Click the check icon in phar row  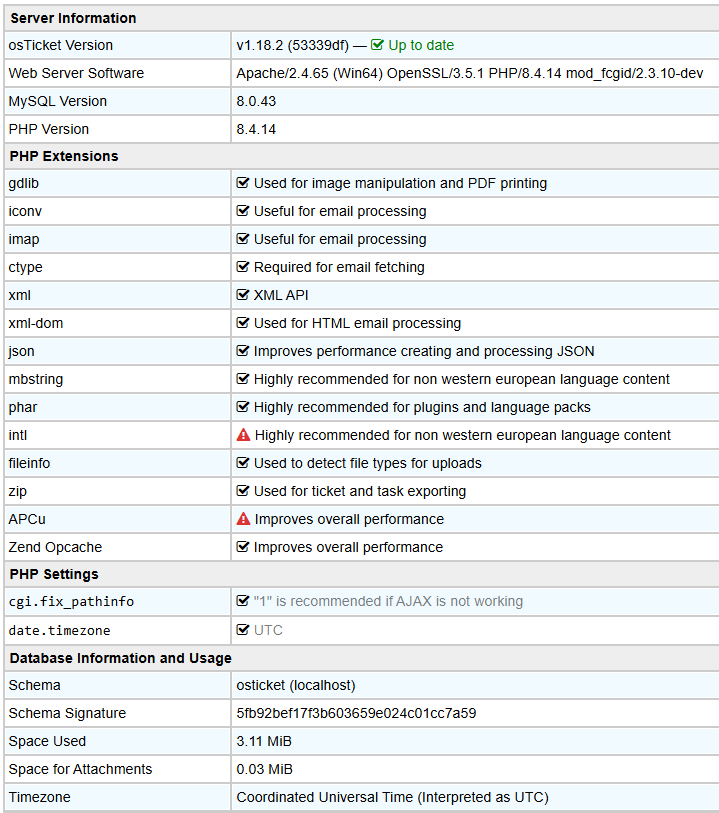[x=243, y=407]
